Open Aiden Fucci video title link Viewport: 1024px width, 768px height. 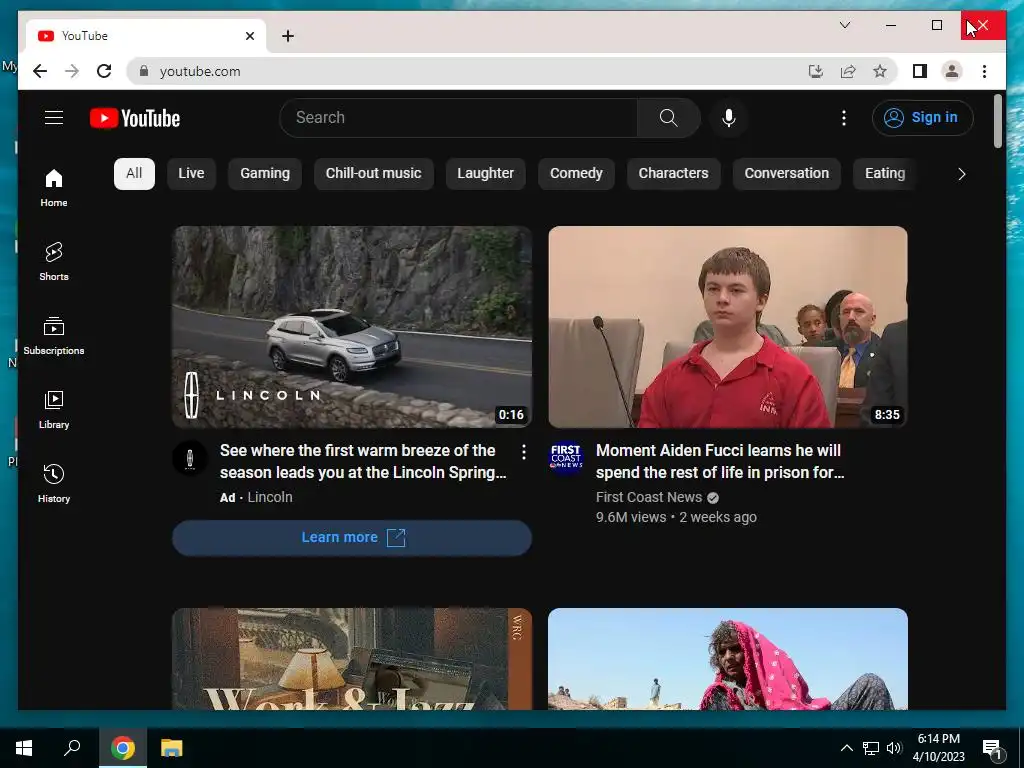tap(720, 461)
